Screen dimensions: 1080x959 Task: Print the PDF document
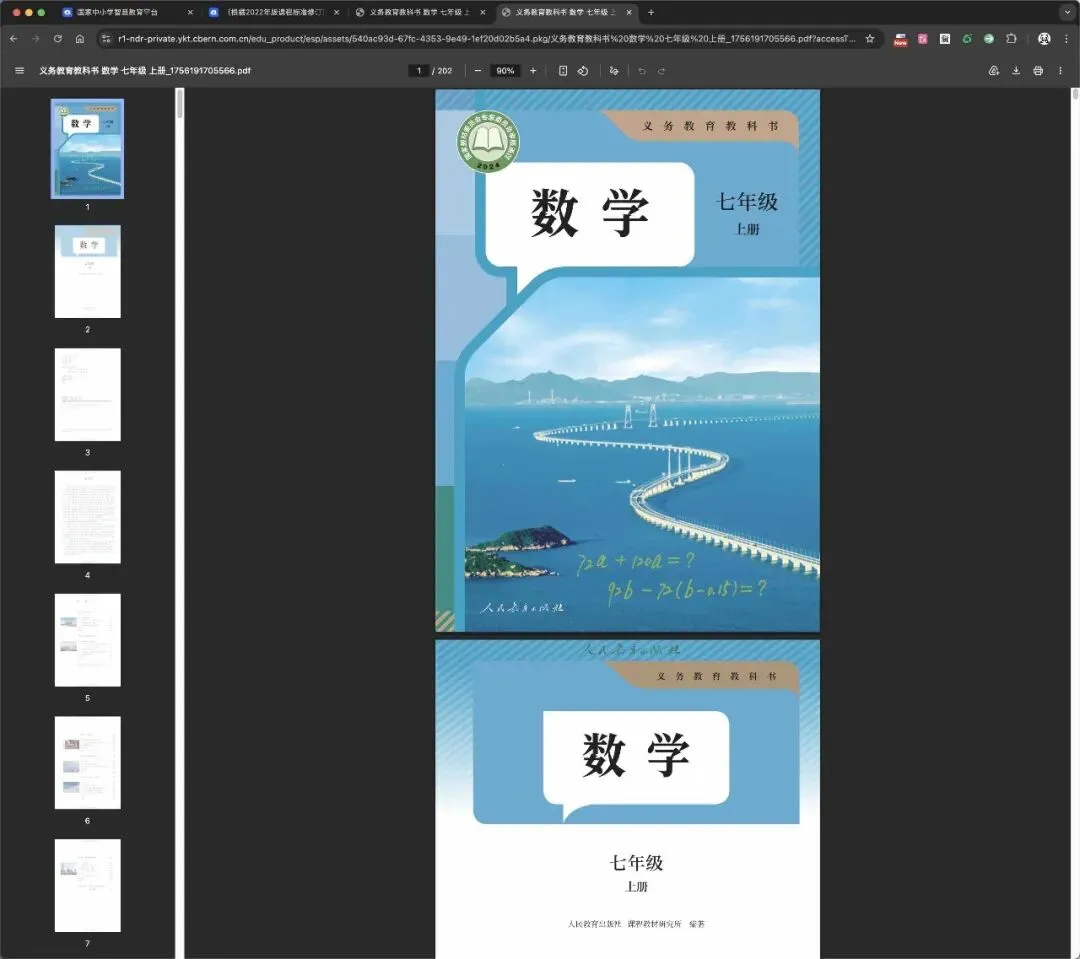point(1038,71)
